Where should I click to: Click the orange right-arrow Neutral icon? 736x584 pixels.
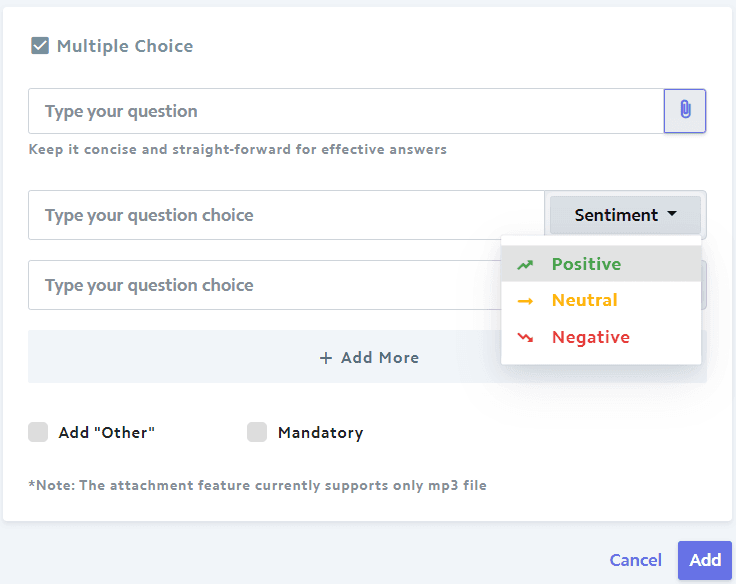point(525,301)
